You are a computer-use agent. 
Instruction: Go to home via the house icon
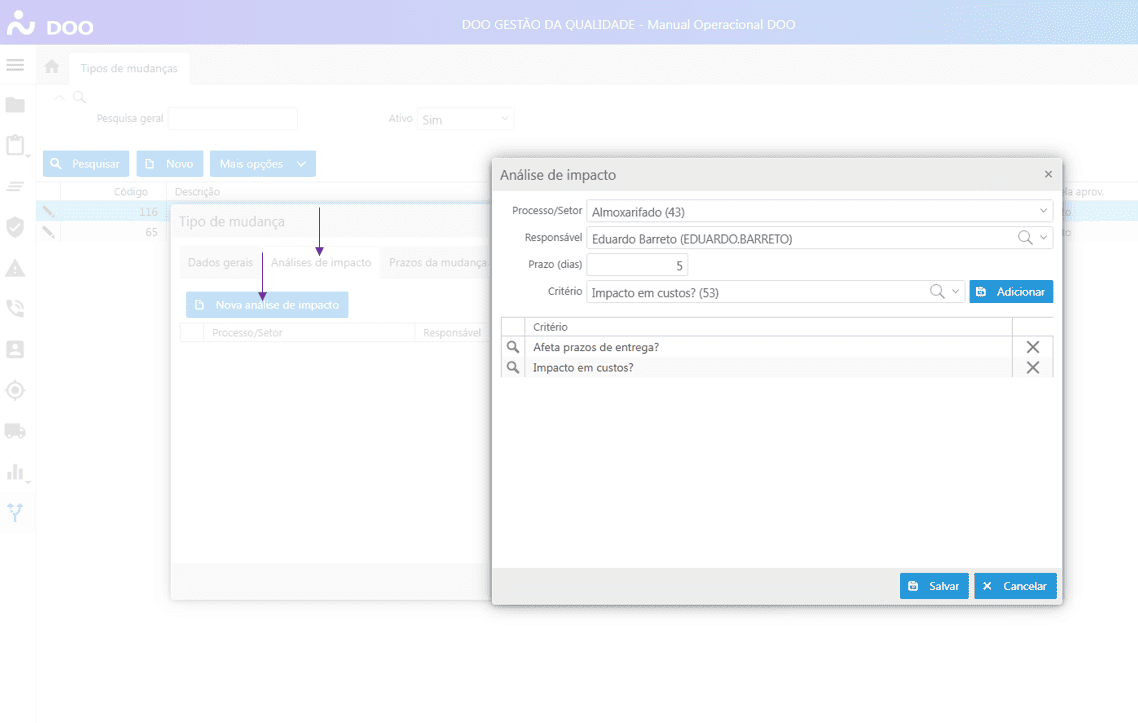click(x=52, y=67)
